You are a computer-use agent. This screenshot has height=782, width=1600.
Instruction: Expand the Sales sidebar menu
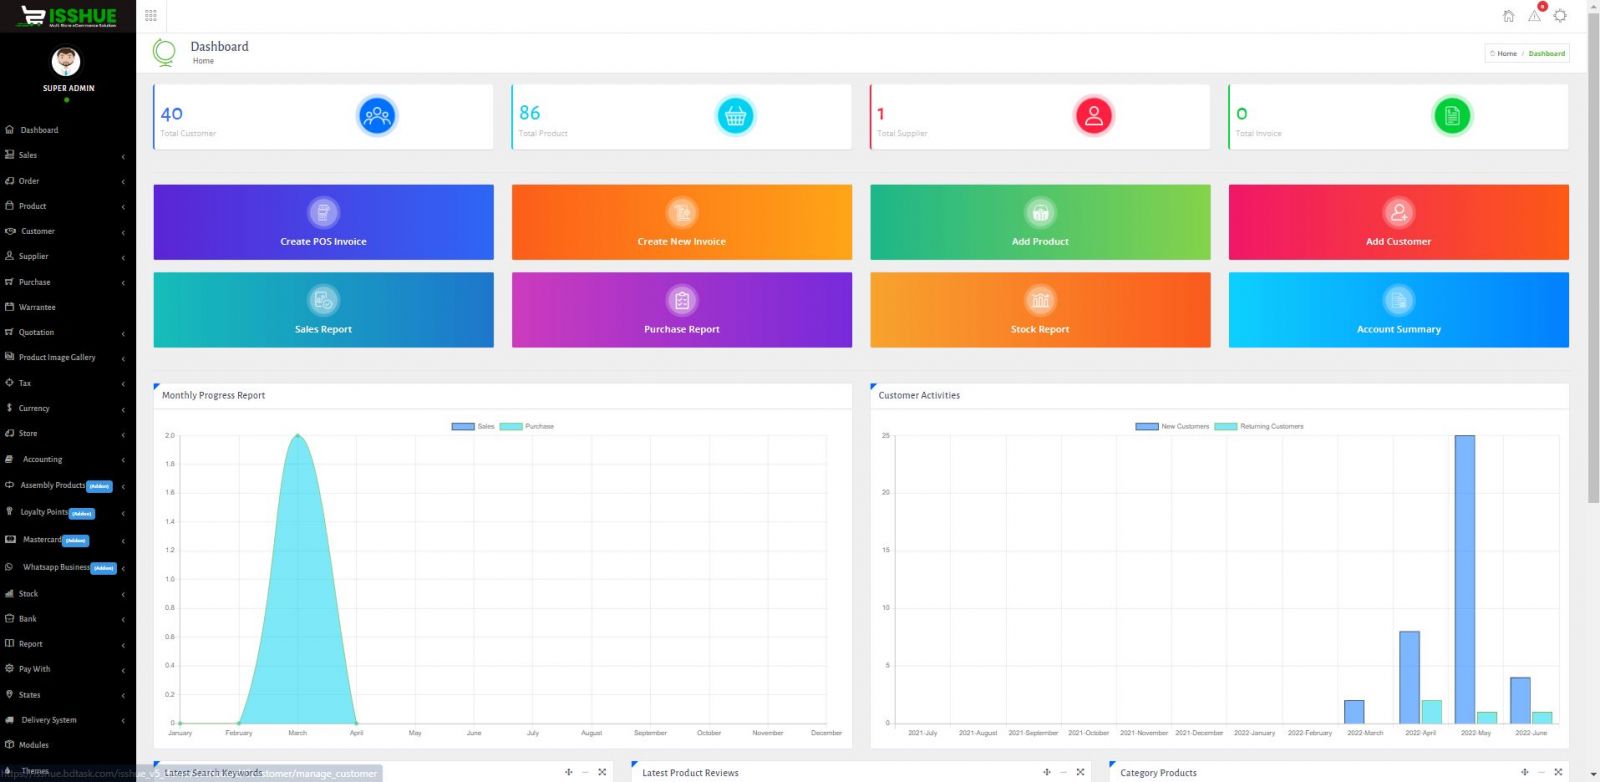[66, 155]
